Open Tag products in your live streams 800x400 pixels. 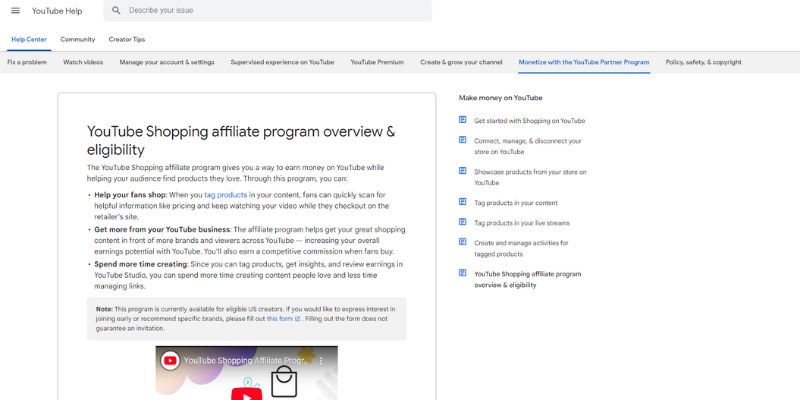[x=522, y=223]
